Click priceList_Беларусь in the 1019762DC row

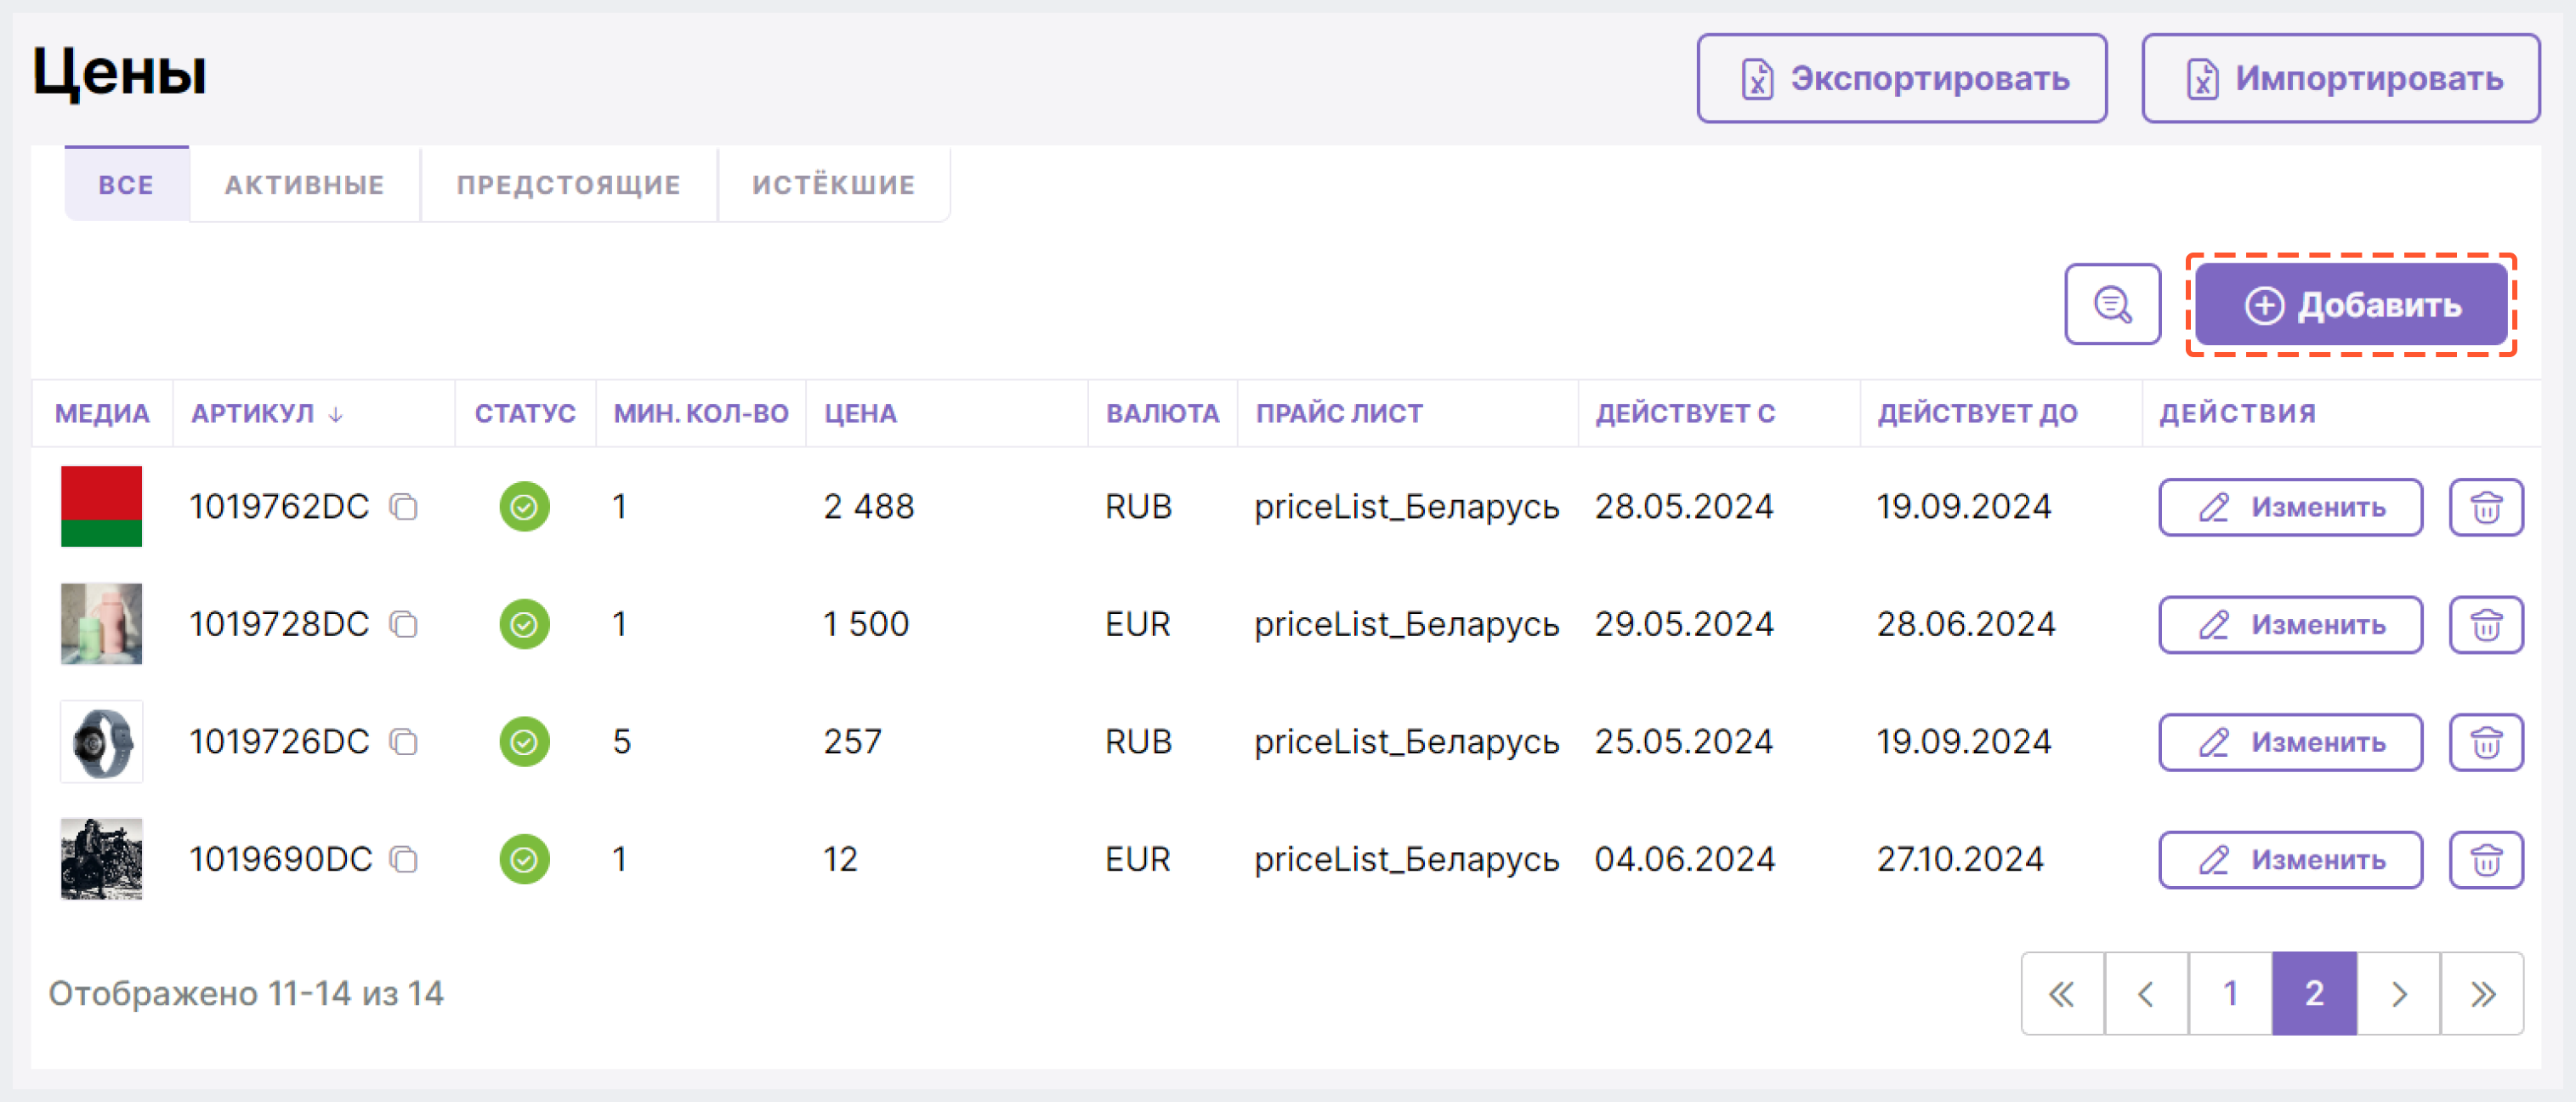(x=1407, y=507)
